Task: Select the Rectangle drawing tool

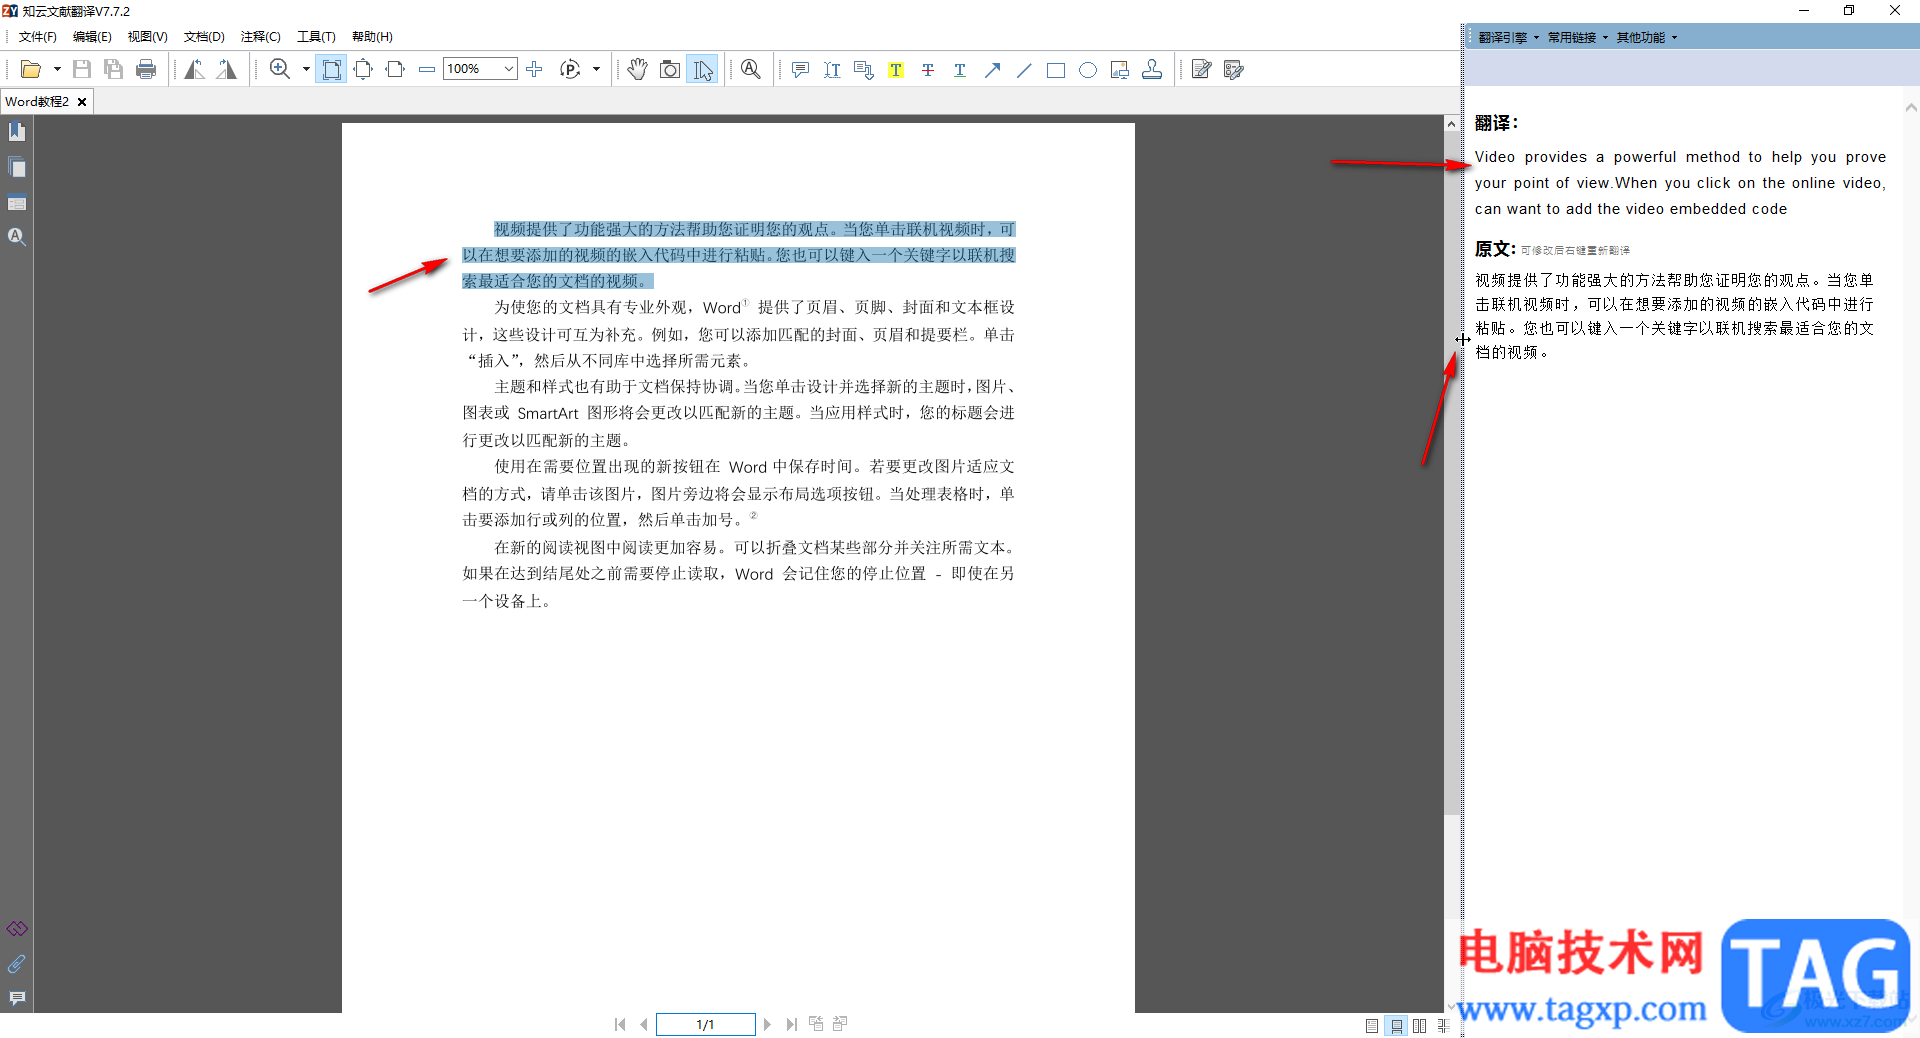Action: (1056, 69)
